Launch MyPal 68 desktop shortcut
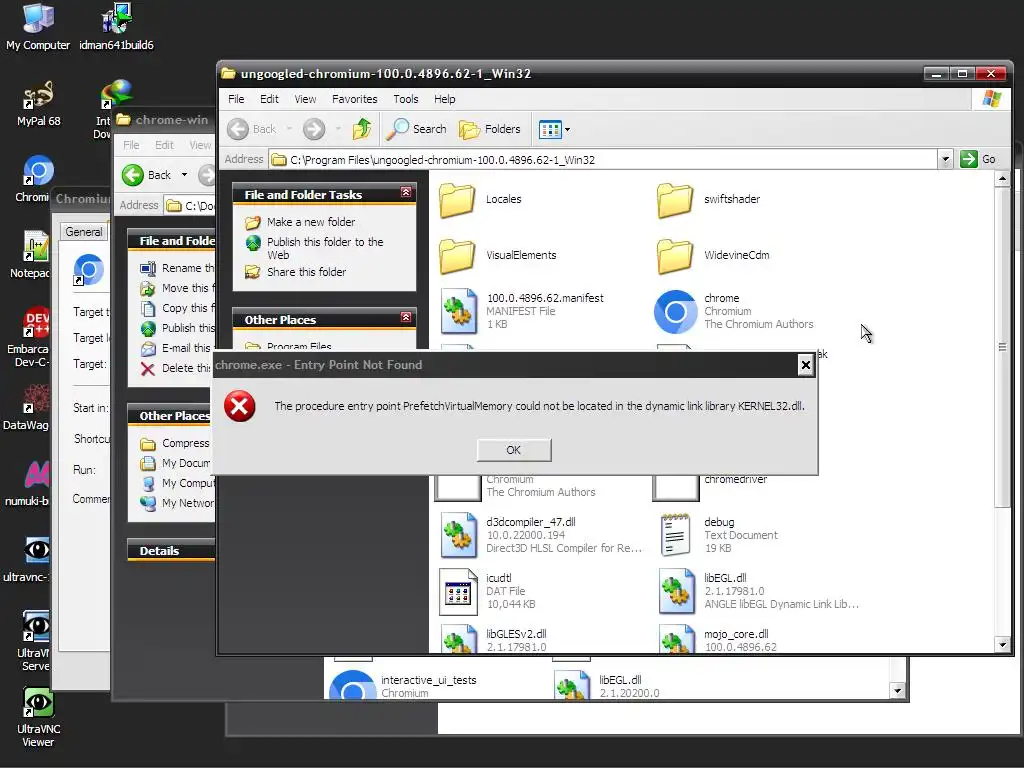This screenshot has height=768, width=1024. click(x=38, y=103)
